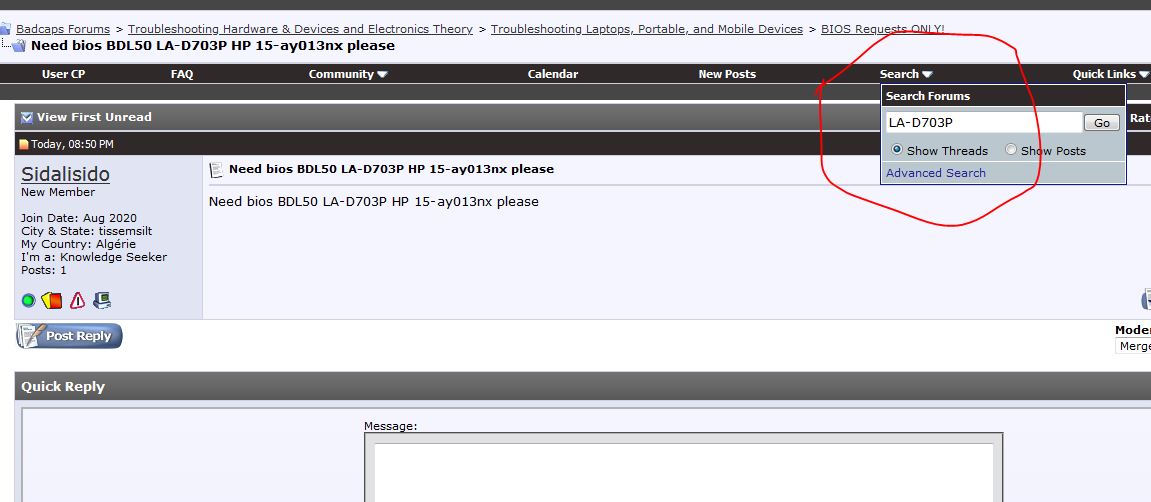Screen dimensions: 1151x502
Task: Open the Sidalisido user profile link
Action: point(65,174)
